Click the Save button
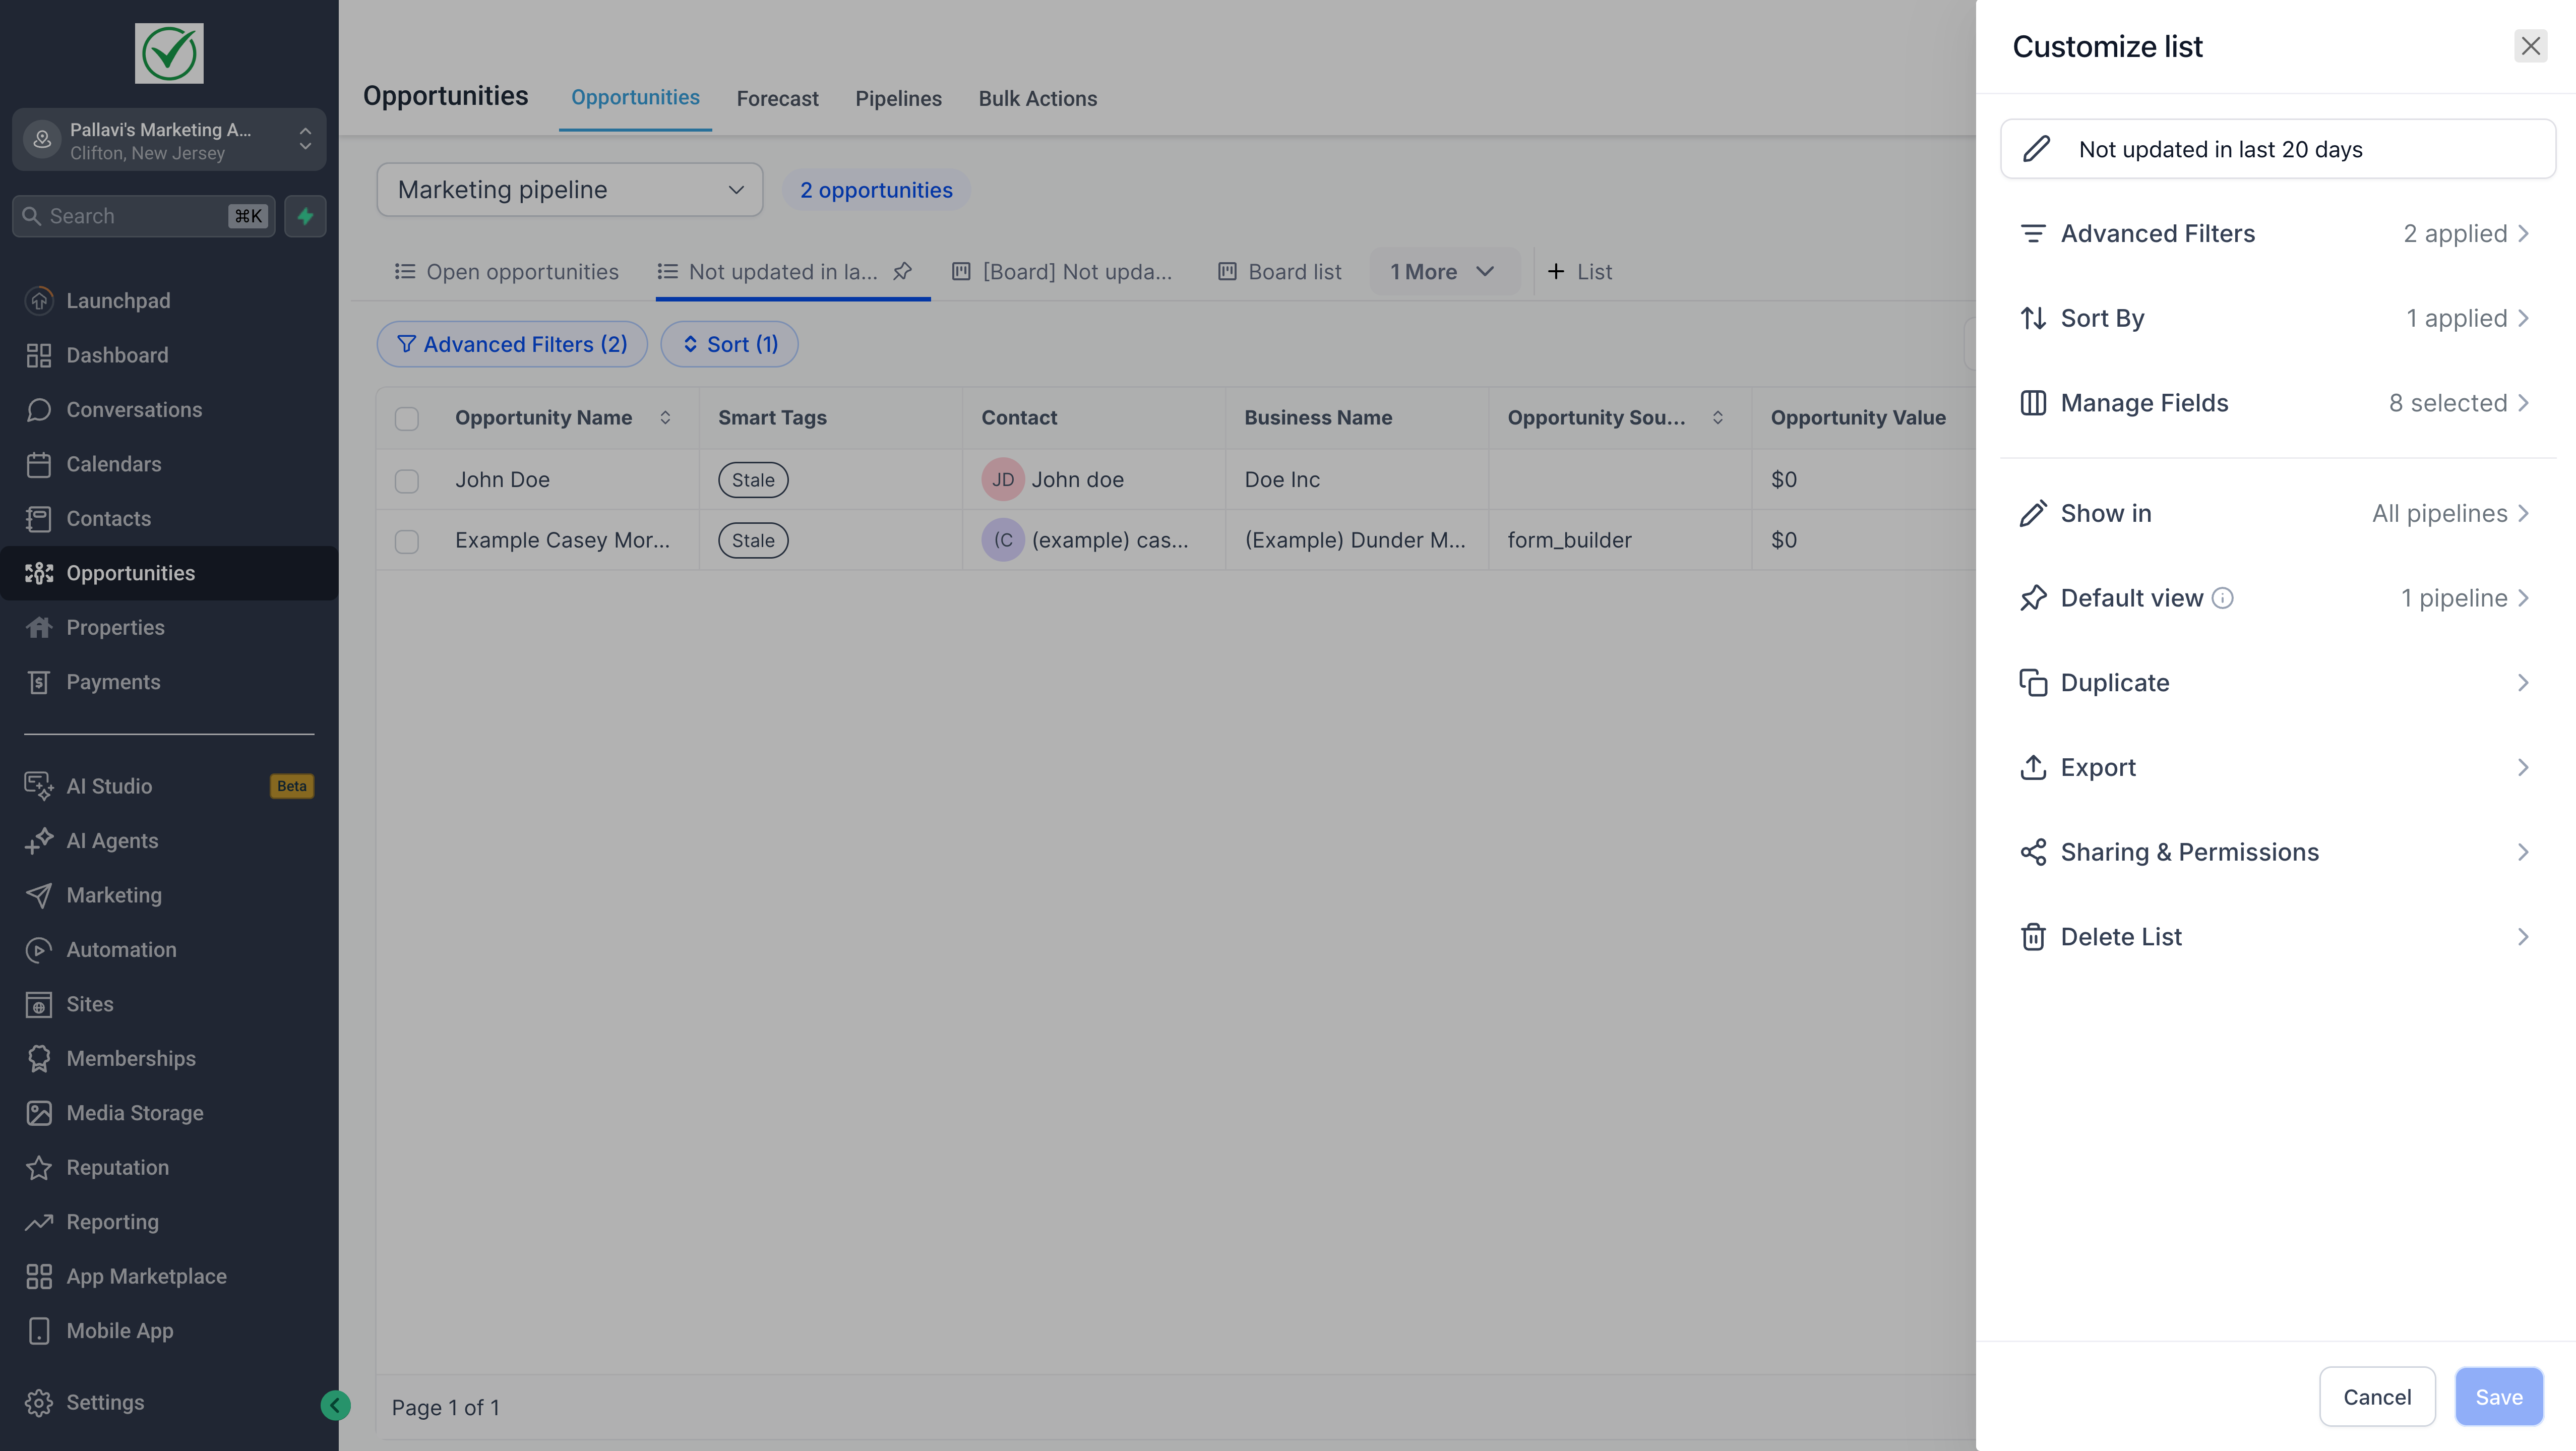 tap(2499, 1396)
